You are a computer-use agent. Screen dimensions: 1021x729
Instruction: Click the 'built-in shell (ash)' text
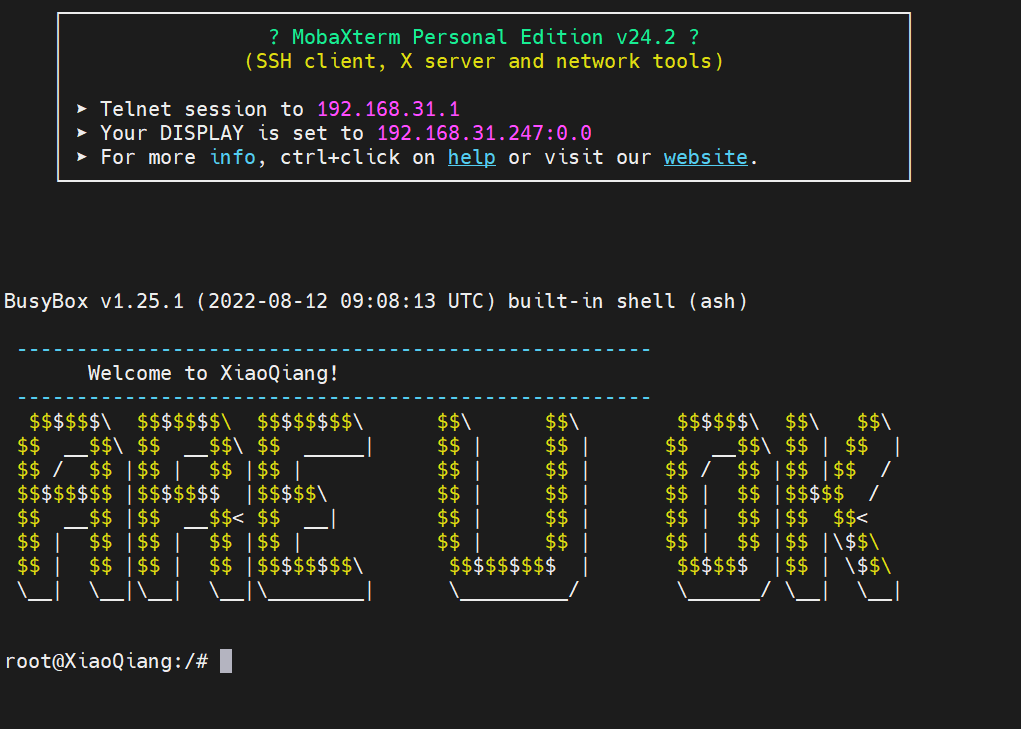[x=627, y=301]
